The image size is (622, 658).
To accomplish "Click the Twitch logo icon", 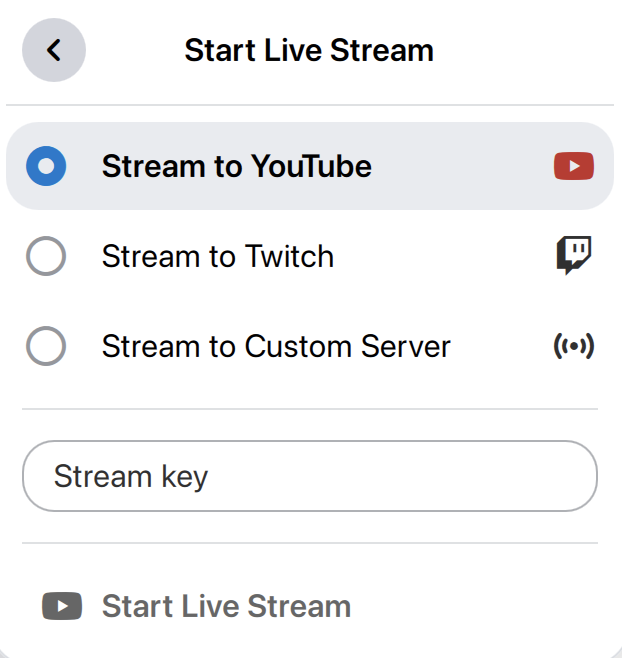I will click(x=574, y=256).
